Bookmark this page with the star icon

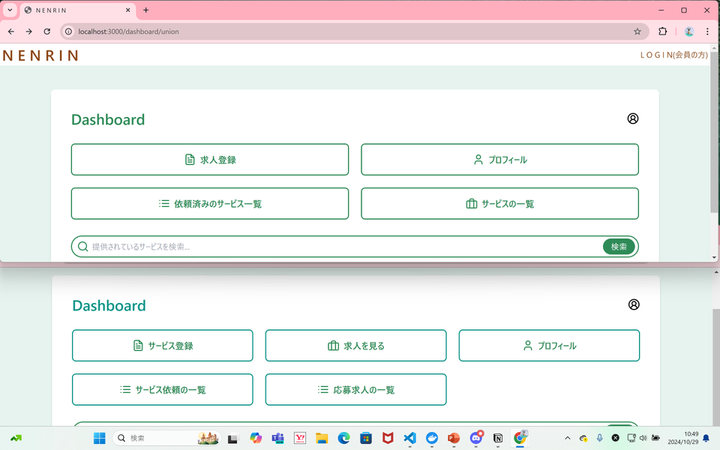pos(637,31)
